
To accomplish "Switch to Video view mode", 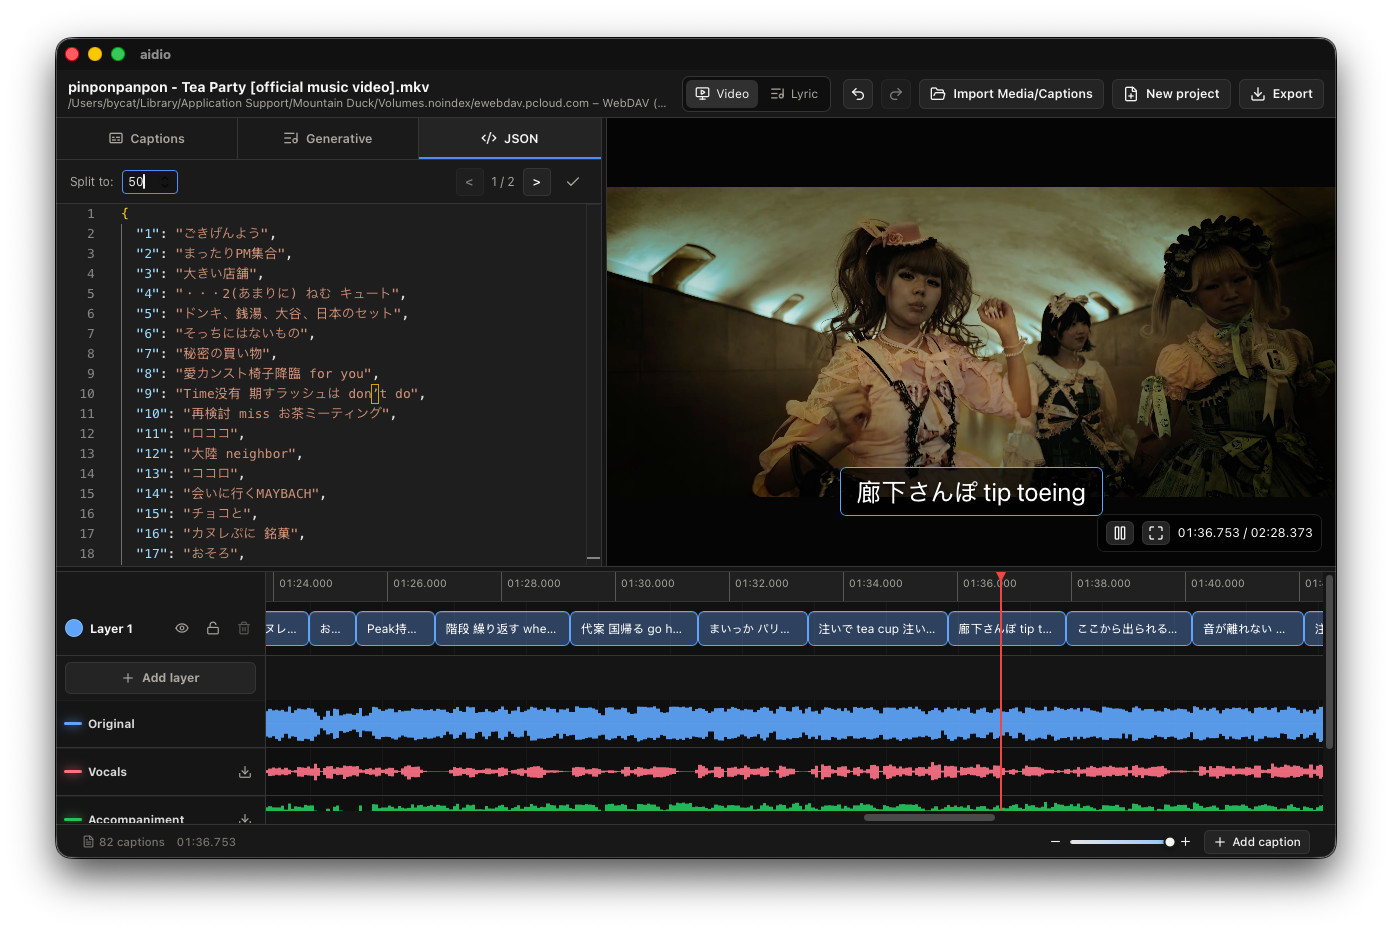I will click(722, 94).
